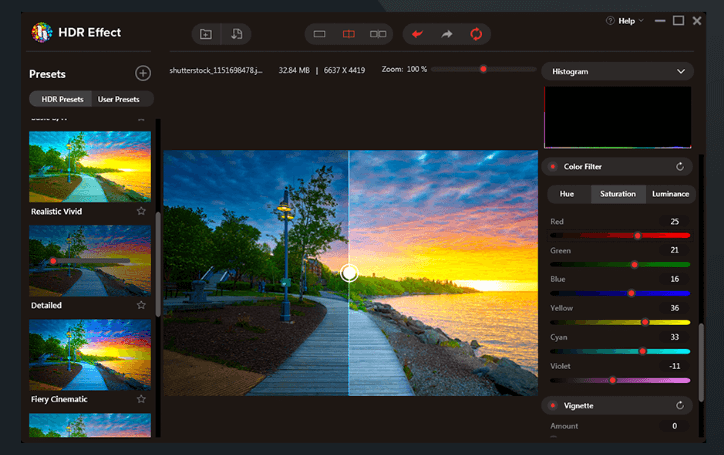
Task: Click the Yellow value field 36
Action: (x=675, y=308)
